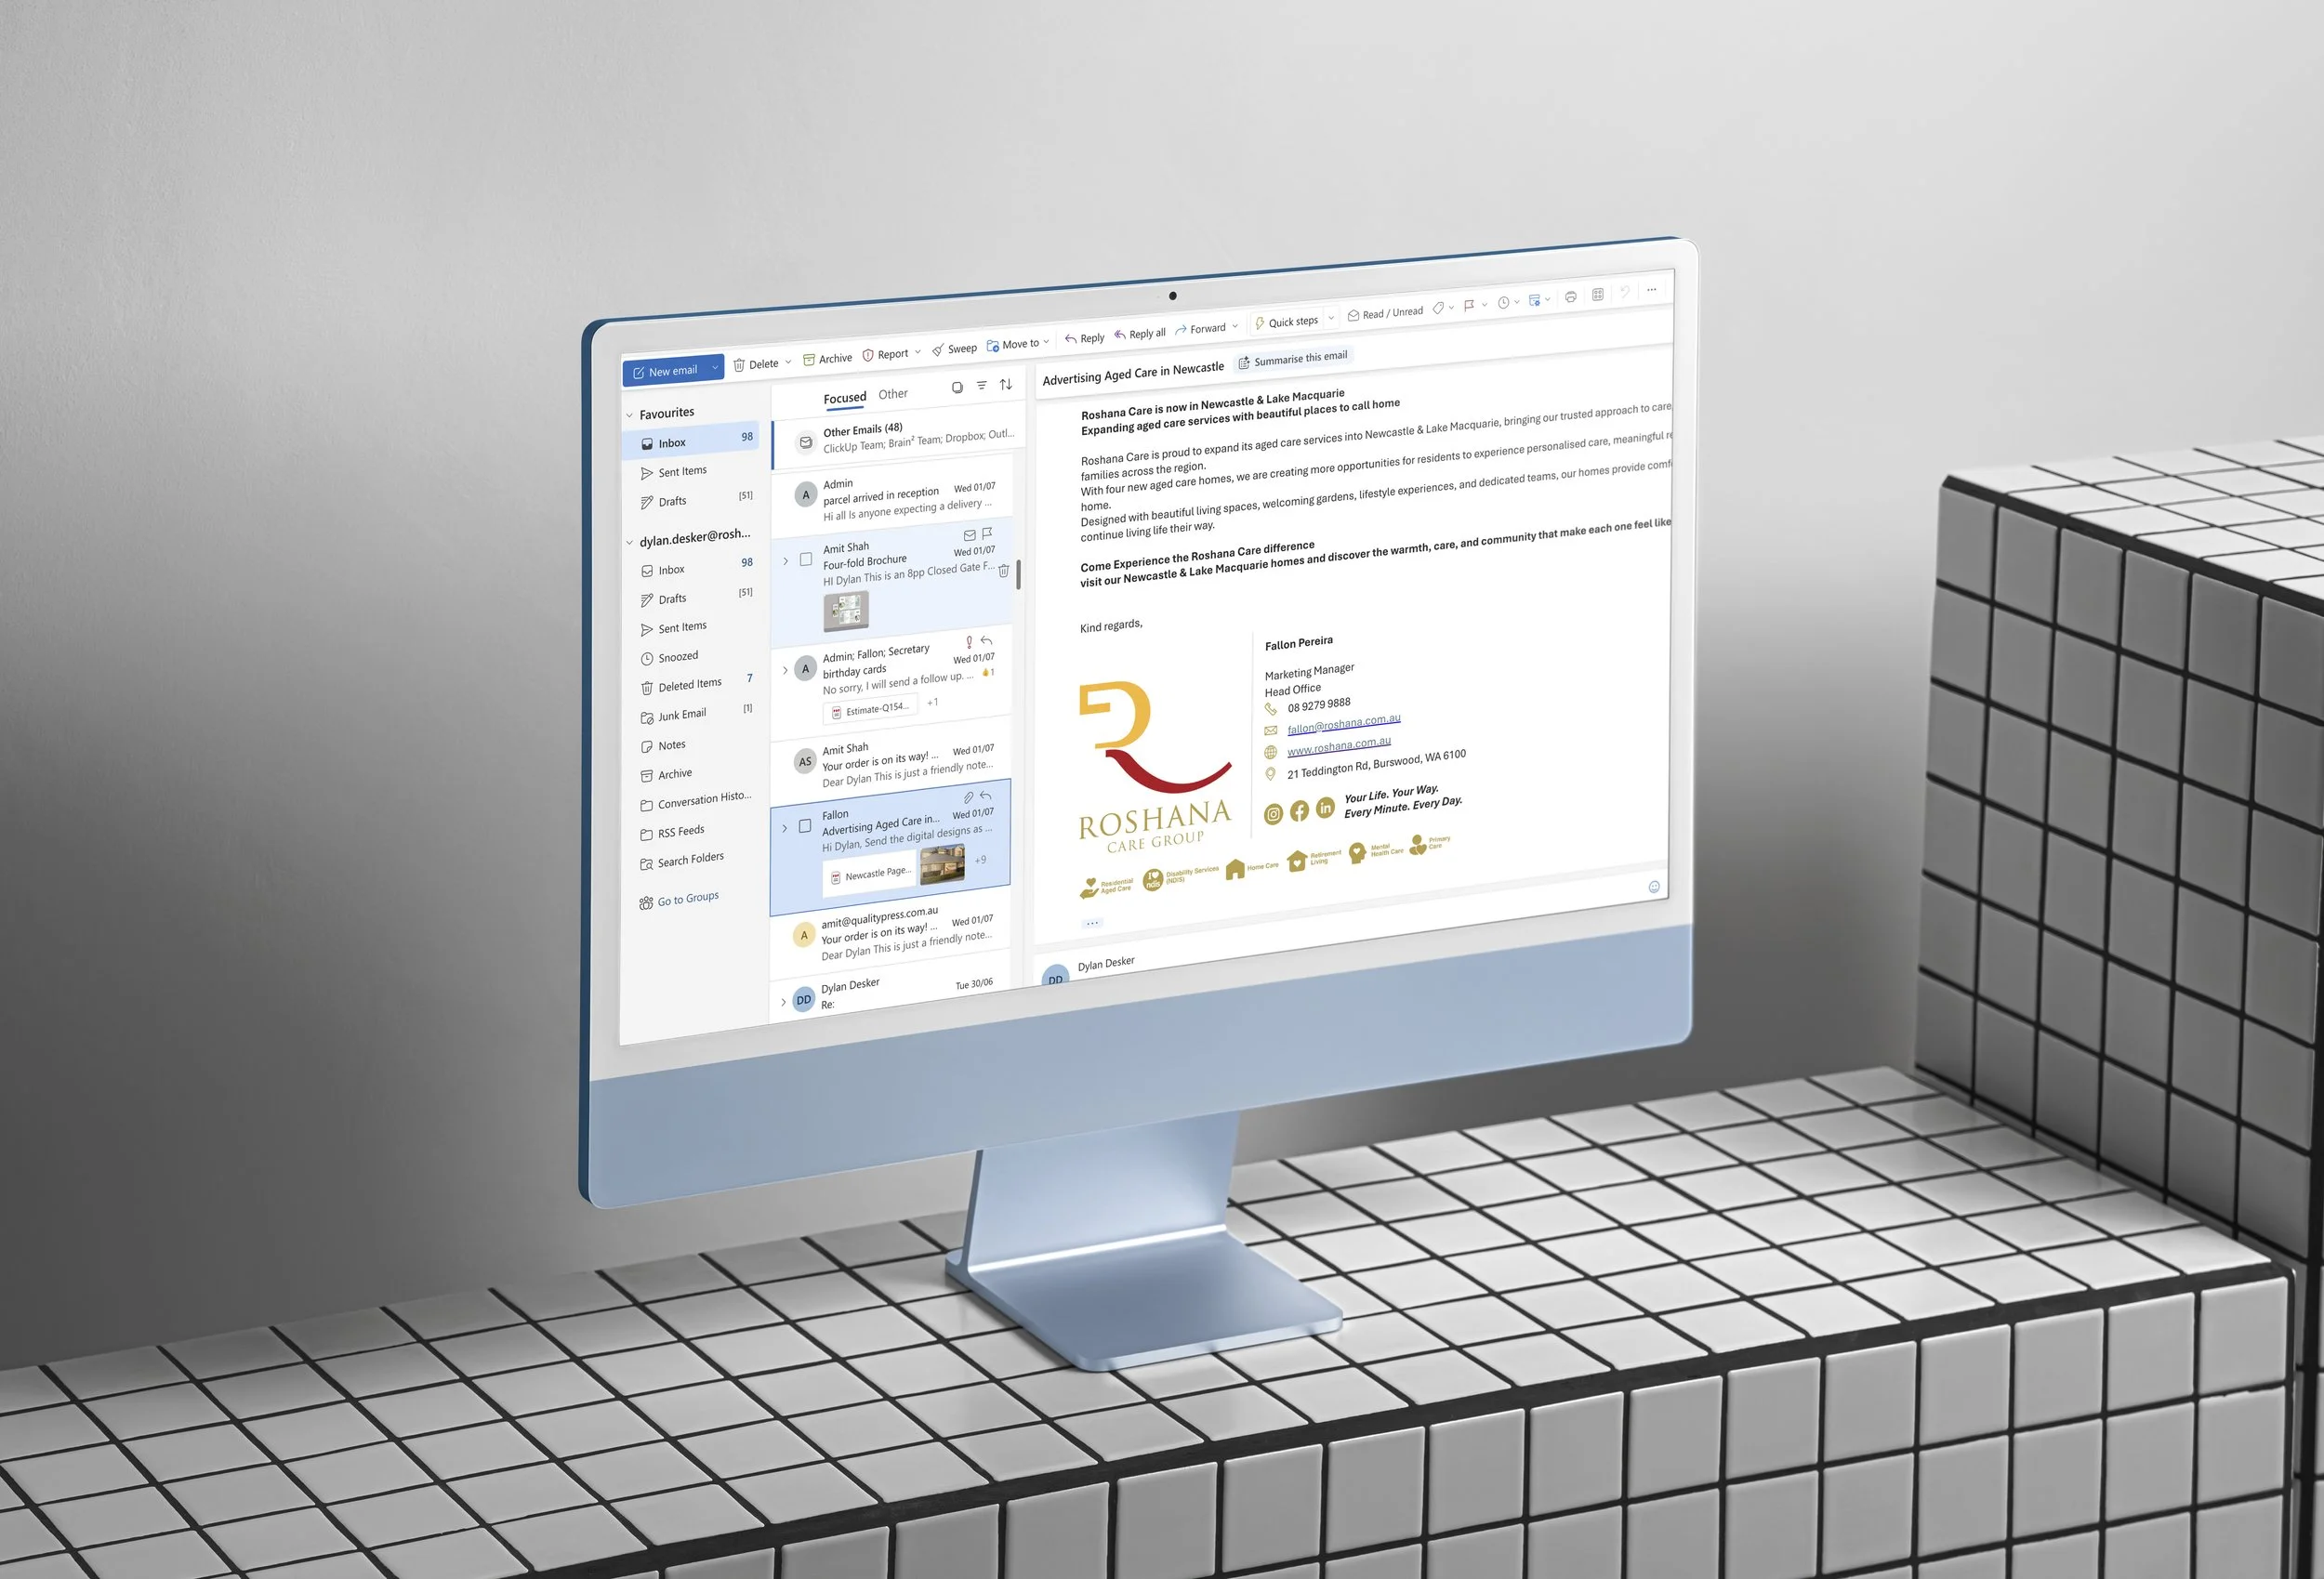The image size is (2324, 1579).
Task: Collapse the Favourites section
Action: click(629, 415)
